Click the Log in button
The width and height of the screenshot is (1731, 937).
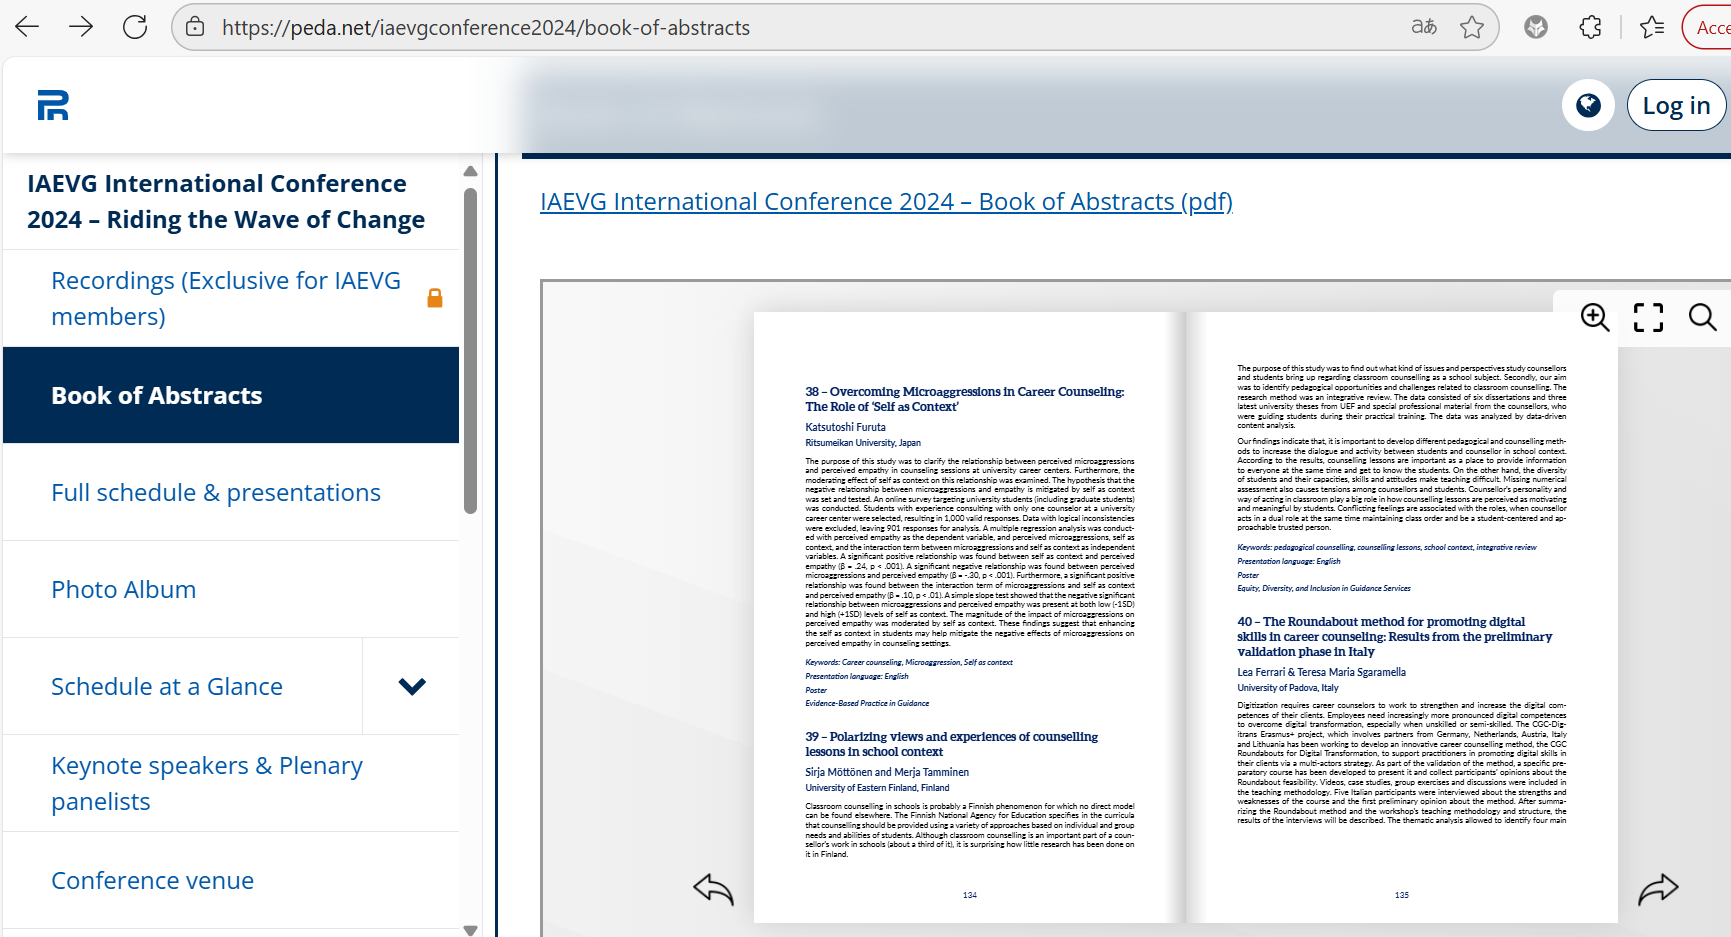pyautogui.click(x=1676, y=105)
